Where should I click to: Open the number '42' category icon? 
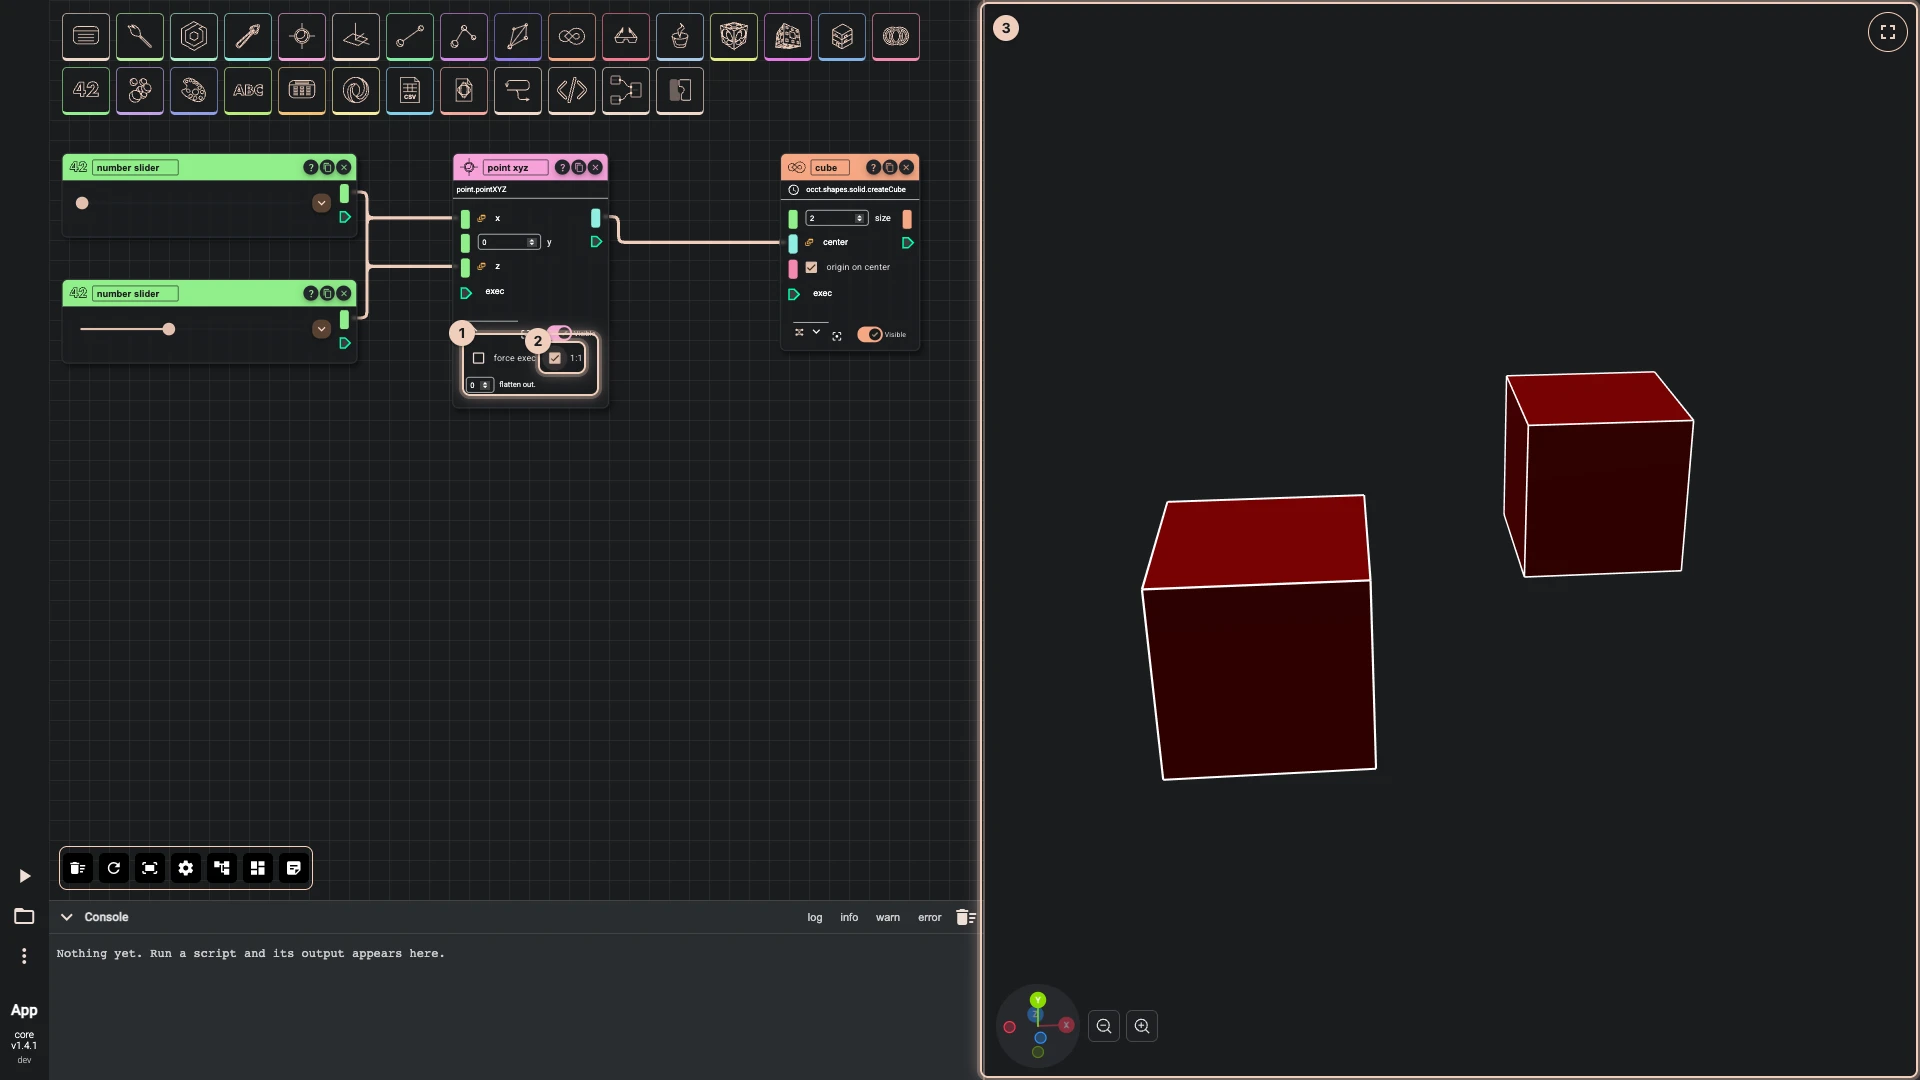(x=86, y=90)
